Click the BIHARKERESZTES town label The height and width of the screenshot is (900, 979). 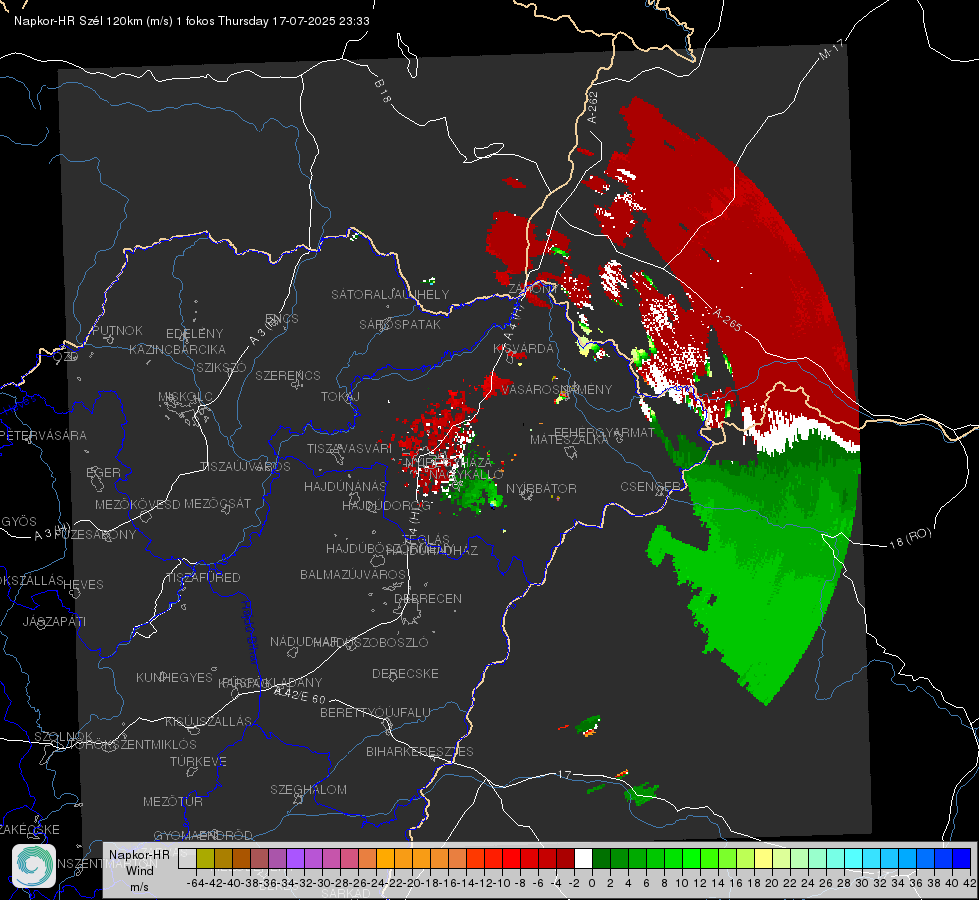click(420, 751)
